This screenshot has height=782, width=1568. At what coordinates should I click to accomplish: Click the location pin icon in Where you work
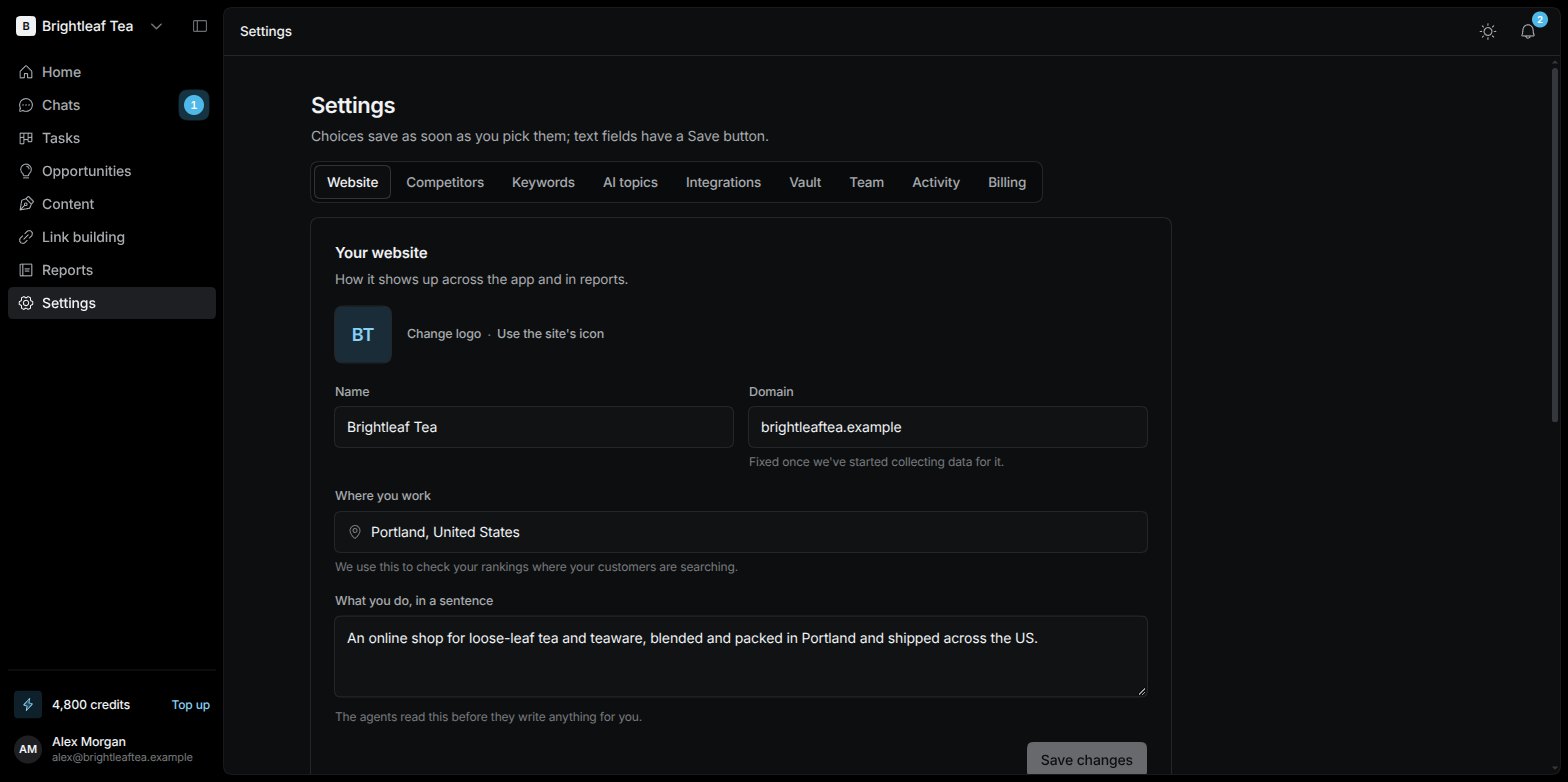click(x=354, y=532)
